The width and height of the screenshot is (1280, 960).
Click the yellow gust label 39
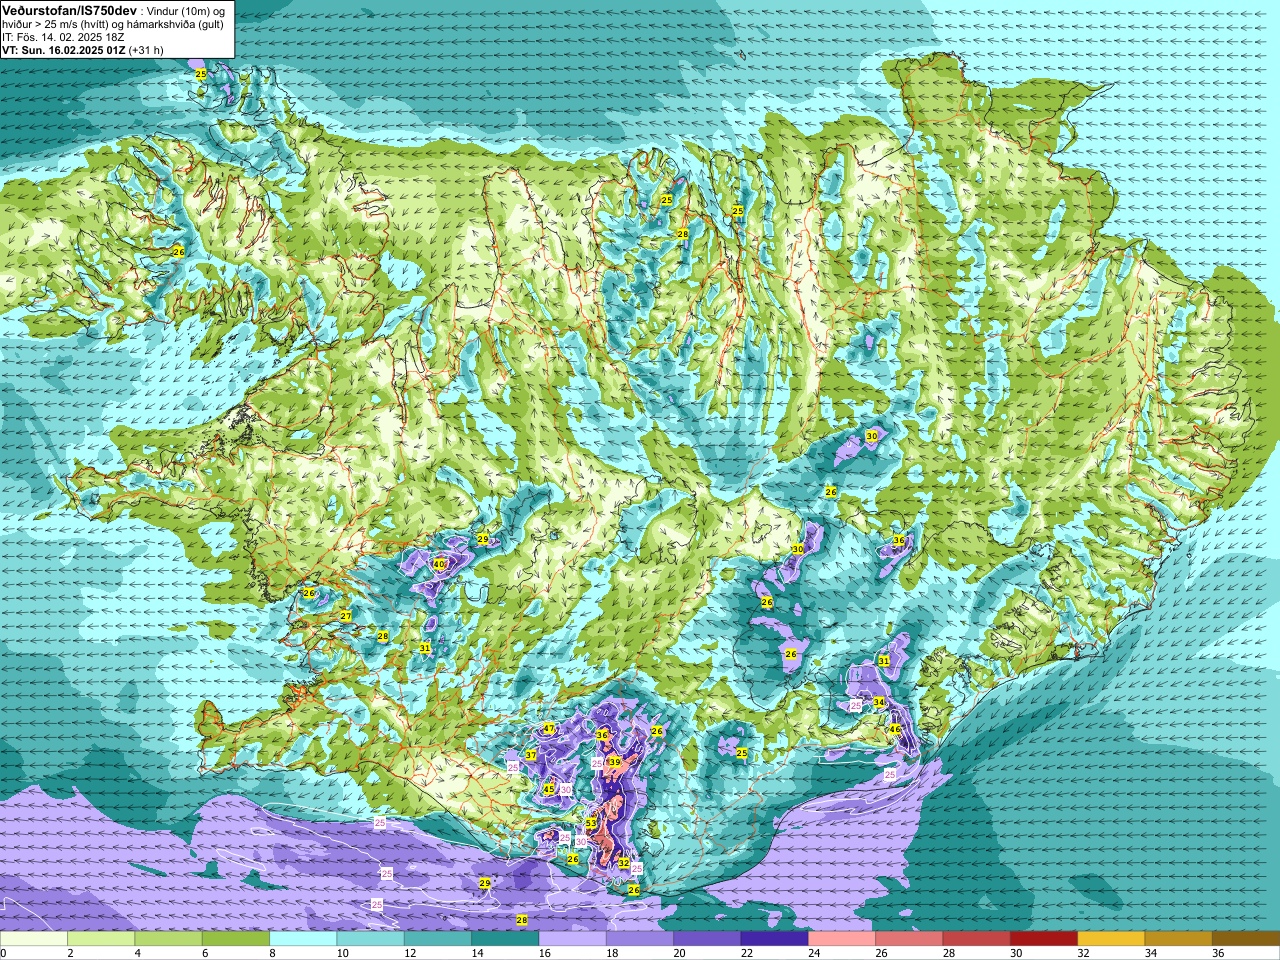coord(614,762)
